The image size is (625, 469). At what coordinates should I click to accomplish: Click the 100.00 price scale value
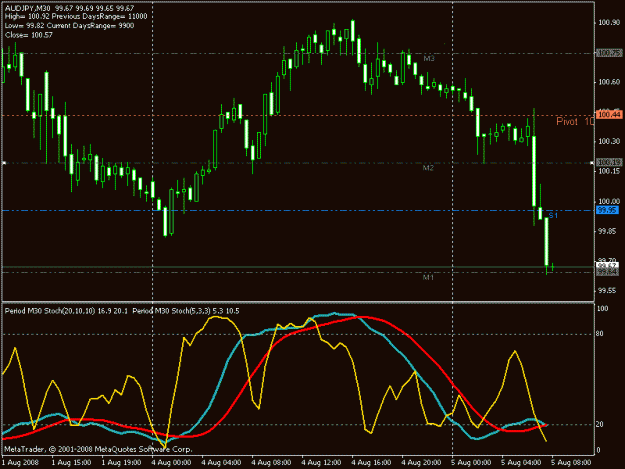(609, 201)
